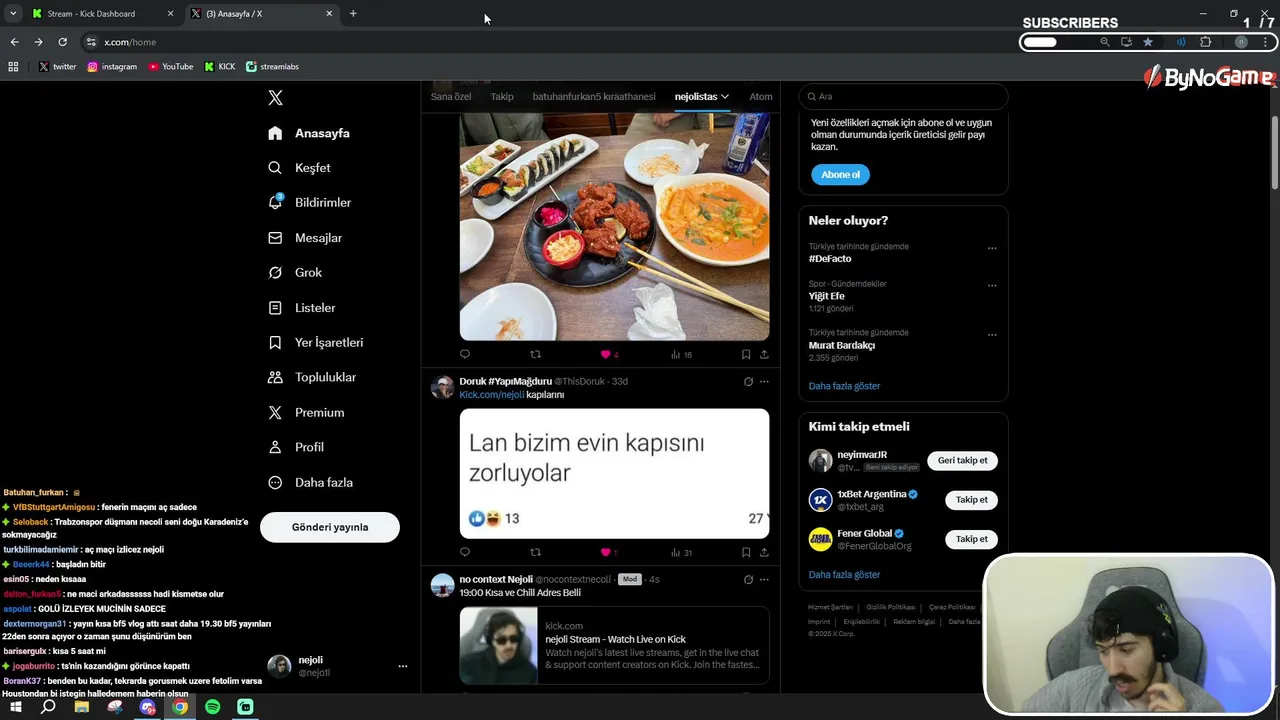Open a new Chrome tab
This screenshot has width=1280, height=720.
(353, 13)
